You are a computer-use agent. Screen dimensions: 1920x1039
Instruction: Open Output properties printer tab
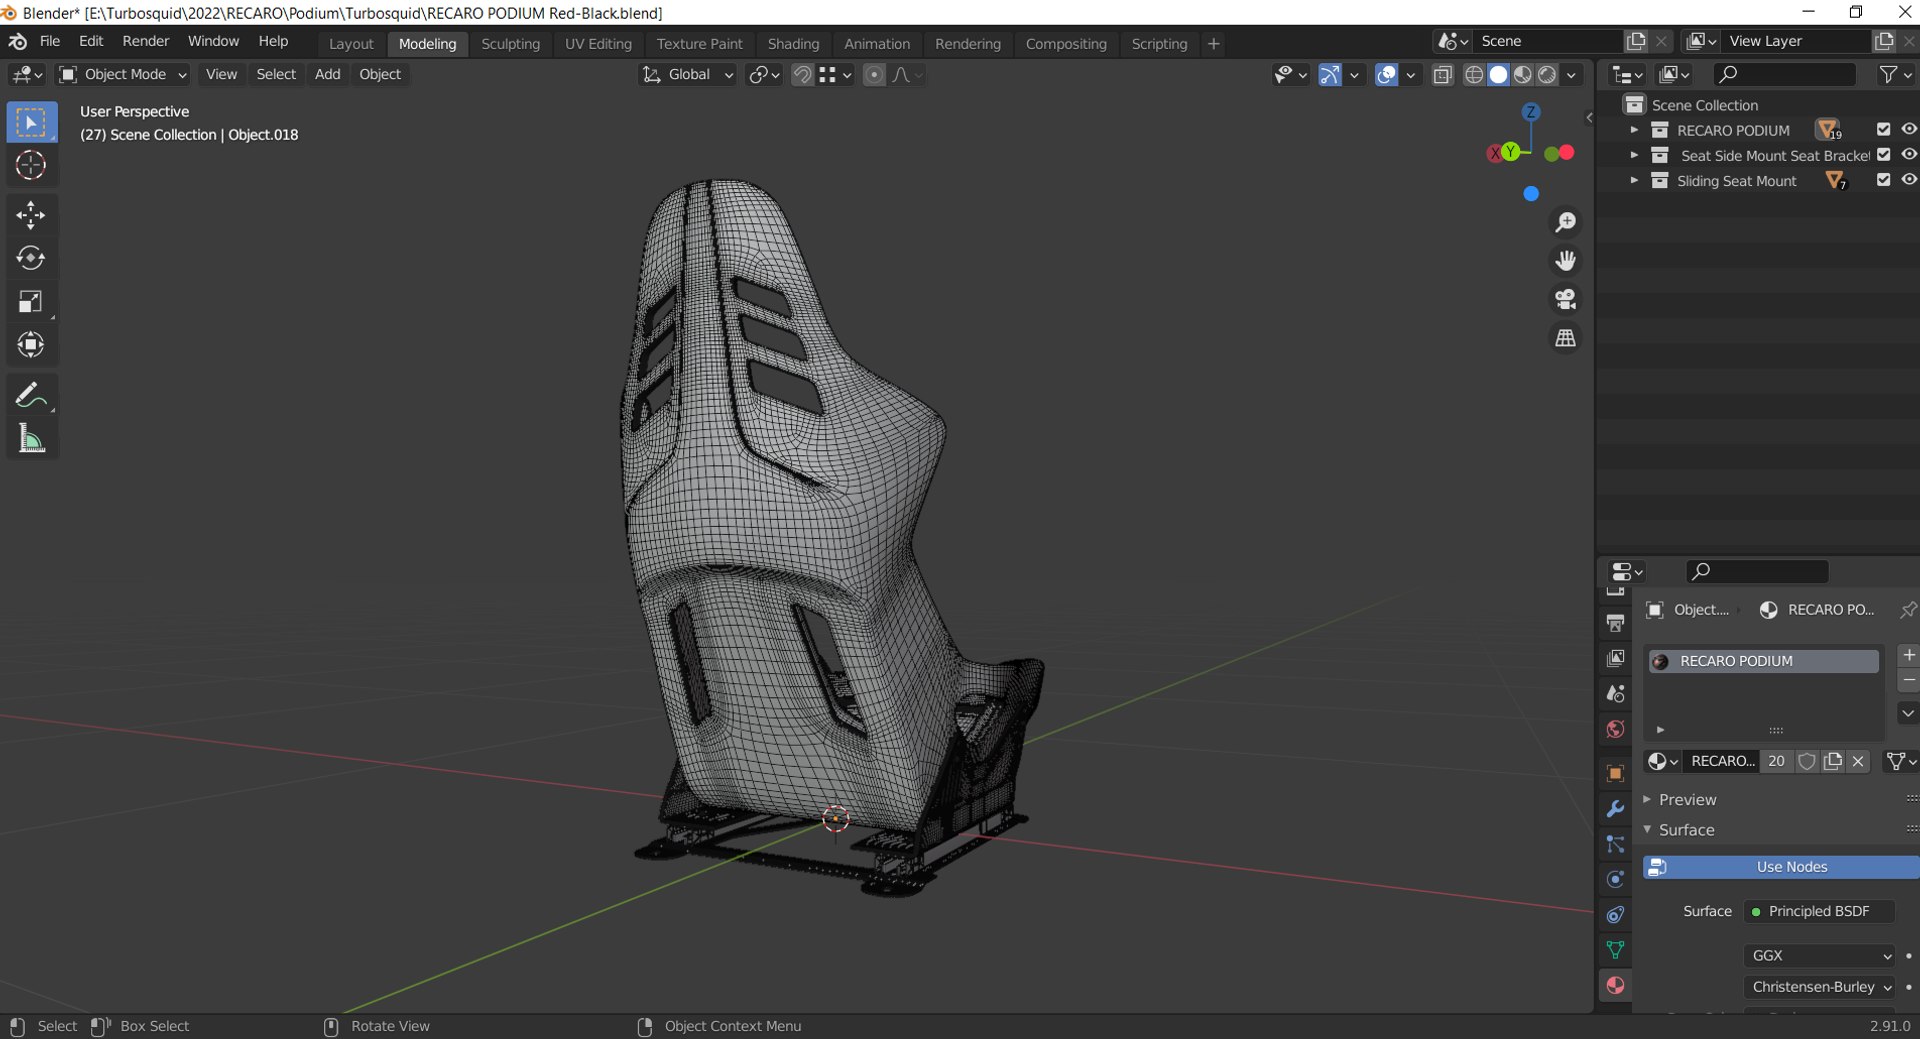coord(1615,623)
